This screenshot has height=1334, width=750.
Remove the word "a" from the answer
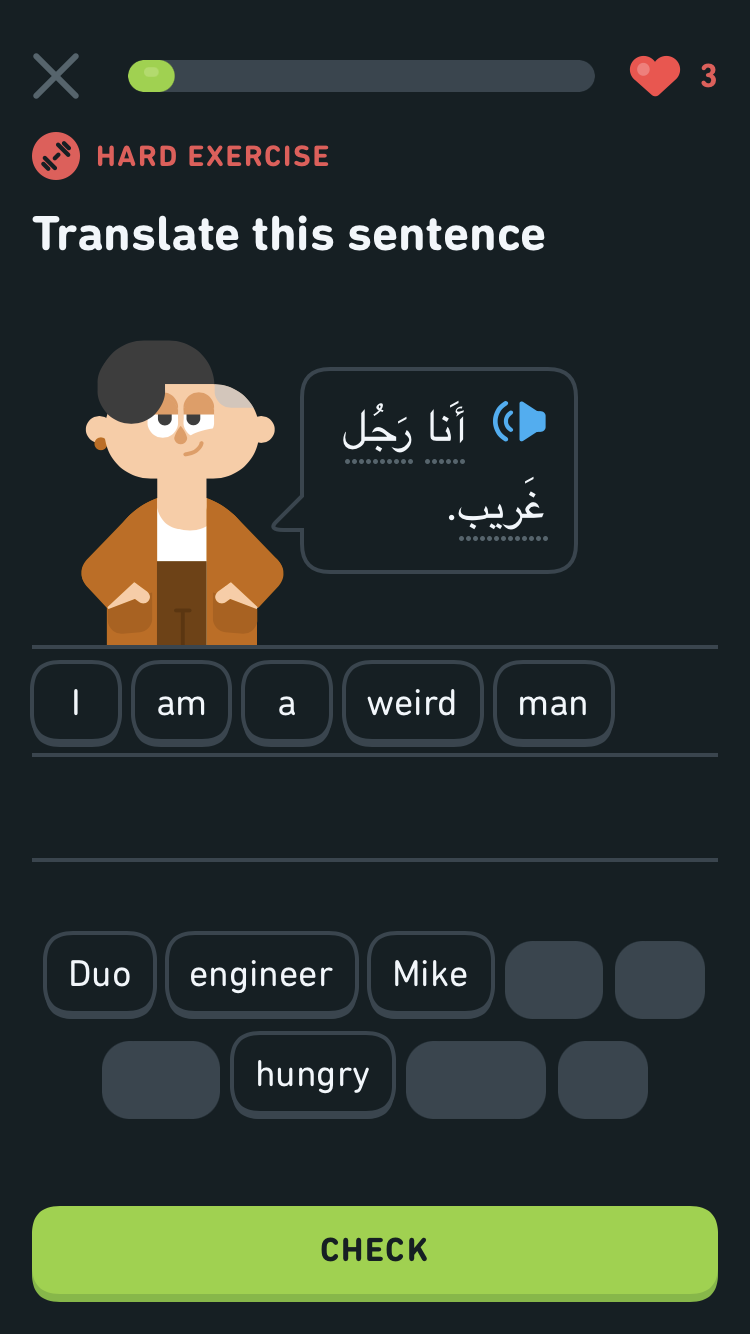click(x=287, y=703)
